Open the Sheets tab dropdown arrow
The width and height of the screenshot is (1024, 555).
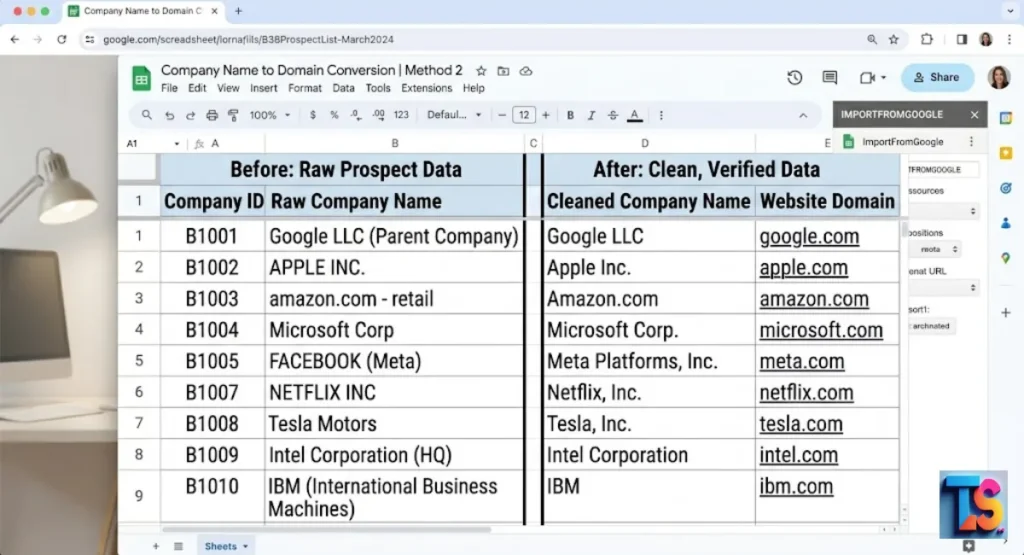pos(246,546)
